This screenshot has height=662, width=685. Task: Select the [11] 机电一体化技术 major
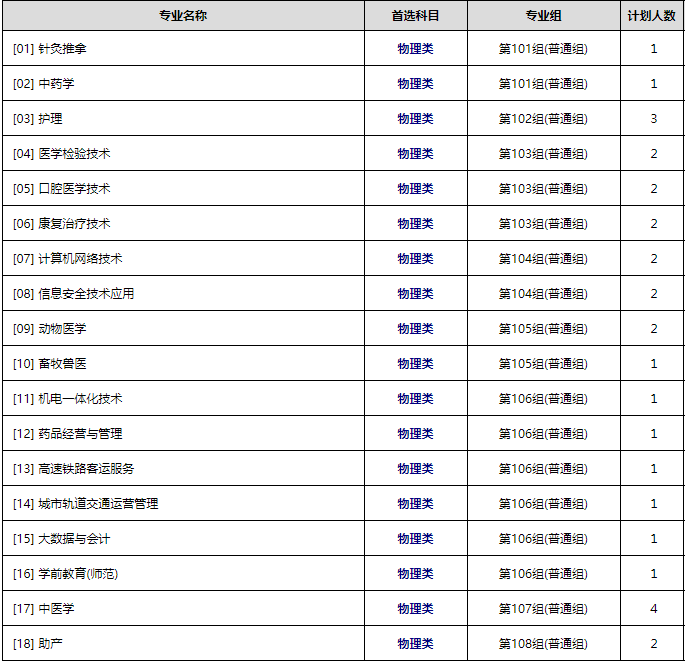pos(68,398)
